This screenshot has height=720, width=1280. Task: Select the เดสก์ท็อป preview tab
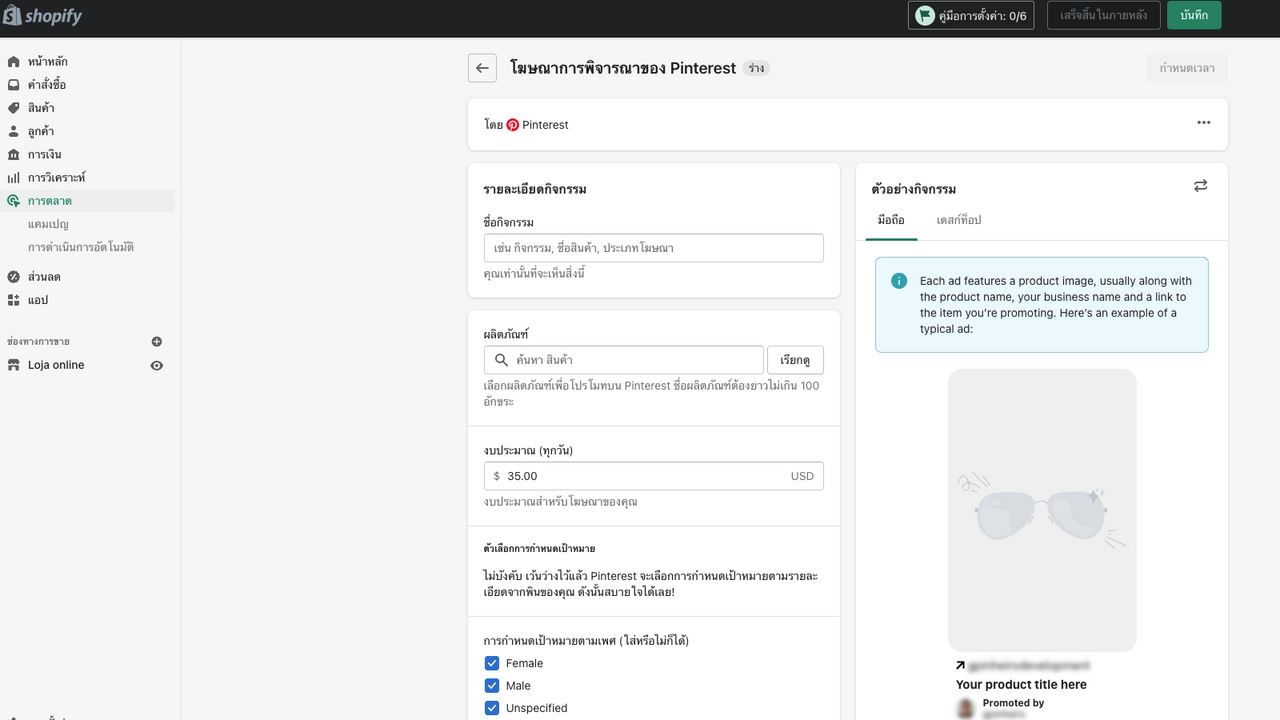pos(959,220)
